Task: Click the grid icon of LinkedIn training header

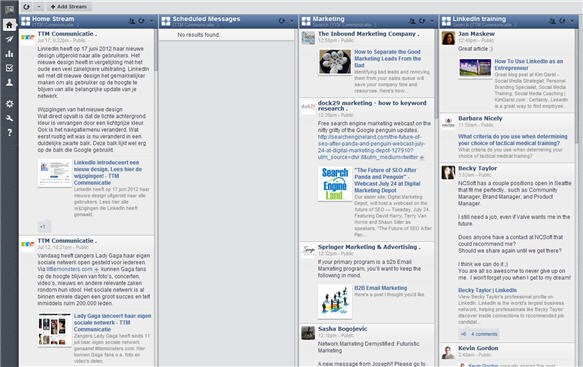Action: 446,21
